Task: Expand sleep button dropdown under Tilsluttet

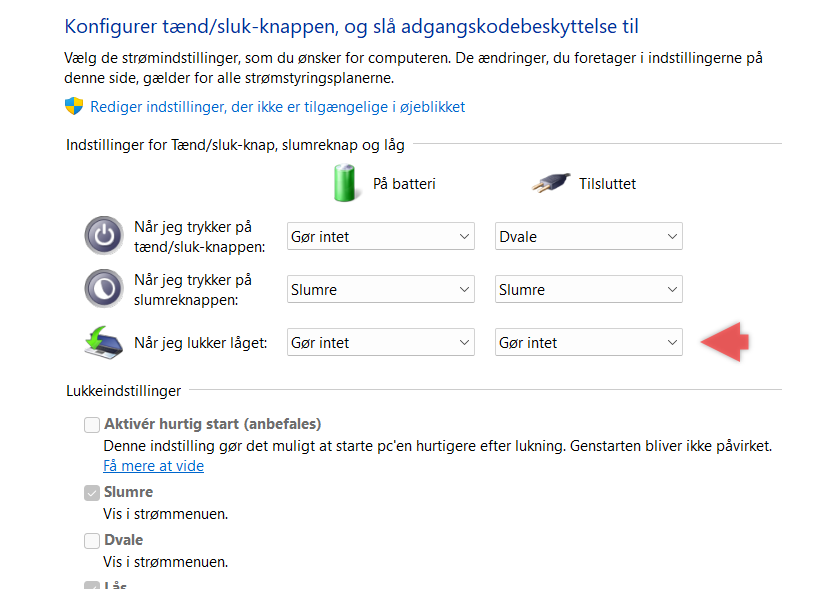Action: coord(589,290)
